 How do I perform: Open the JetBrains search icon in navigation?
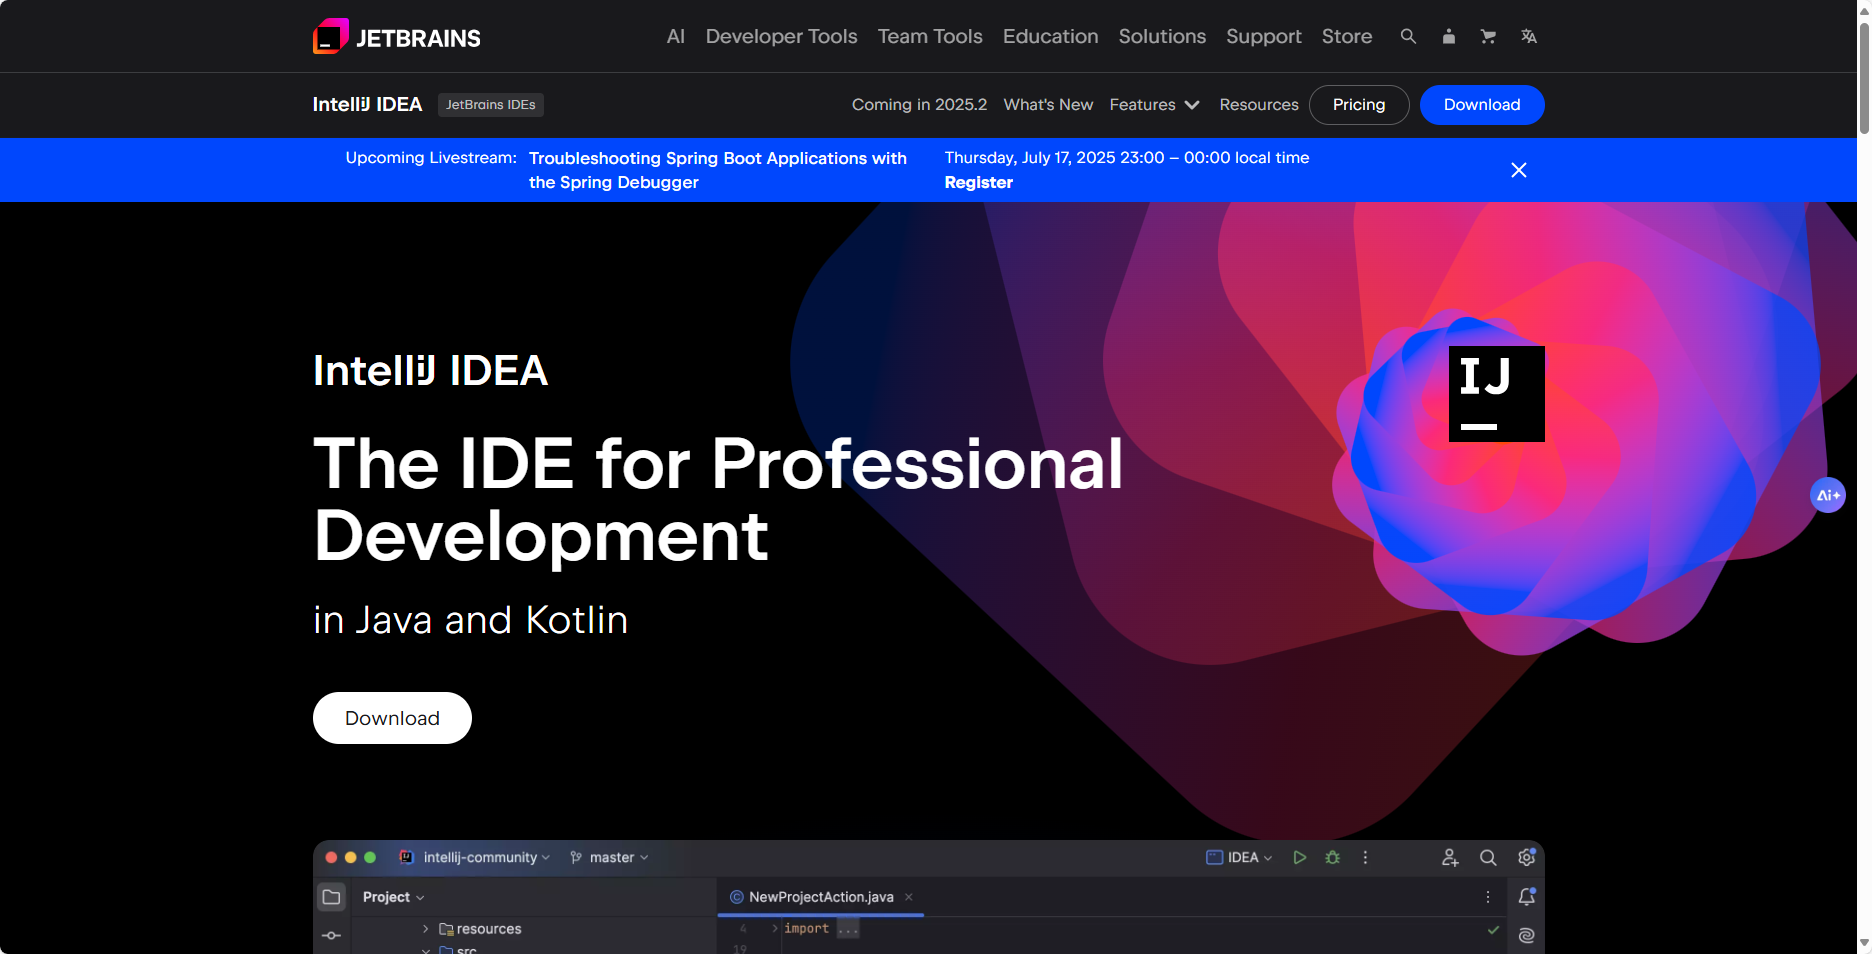pos(1408,36)
